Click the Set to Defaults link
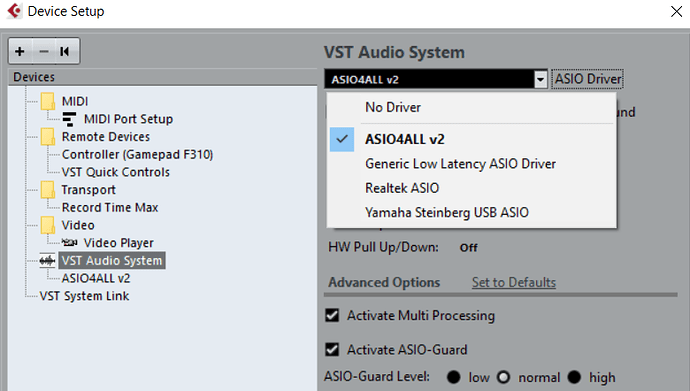Viewport: 690px width, 391px height. (514, 282)
